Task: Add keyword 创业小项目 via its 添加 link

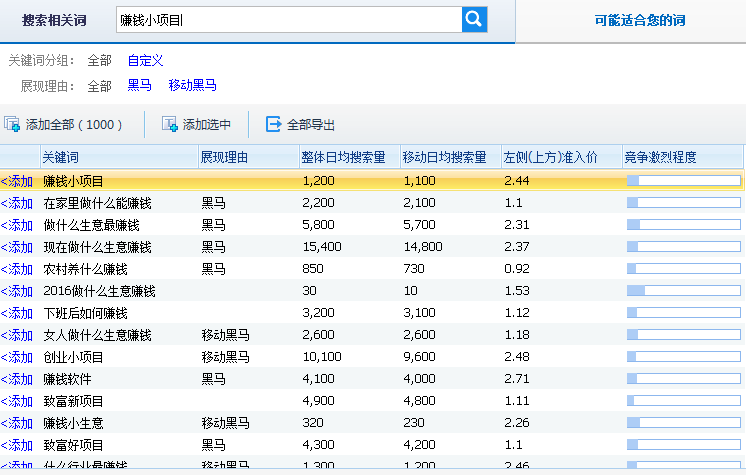Action: [17, 357]
